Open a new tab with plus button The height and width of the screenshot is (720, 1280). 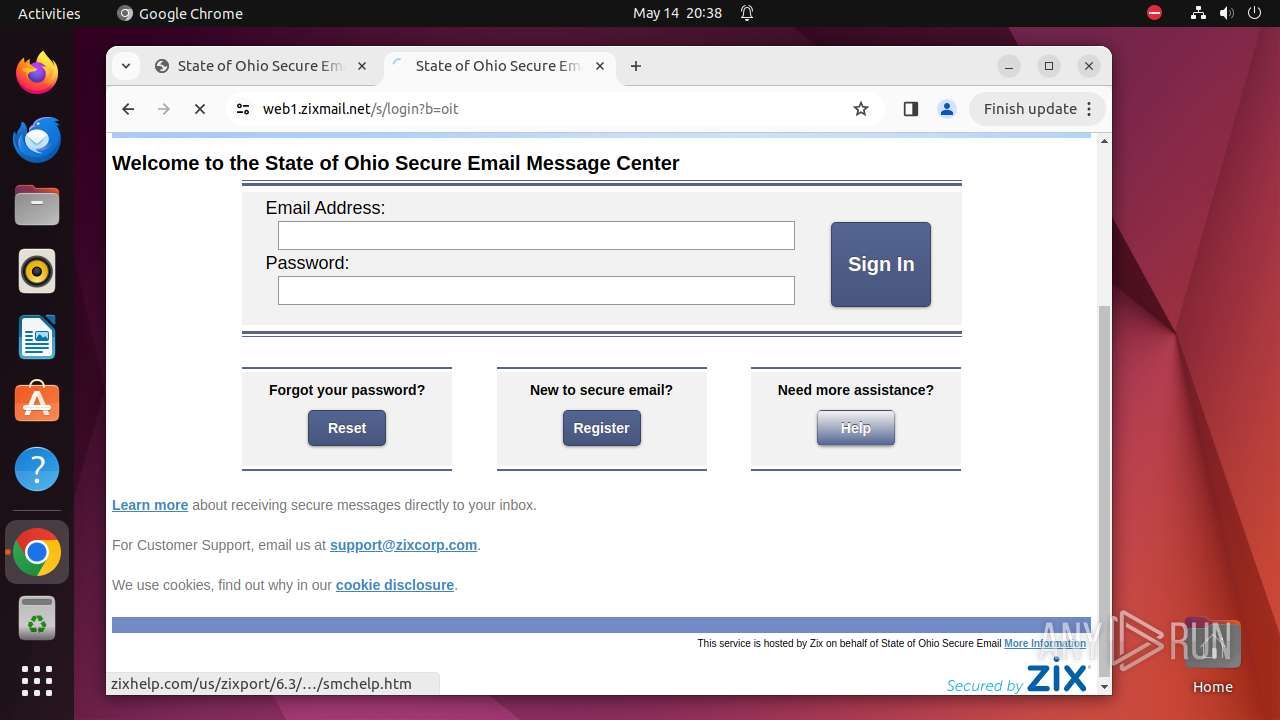pos(636,66)
